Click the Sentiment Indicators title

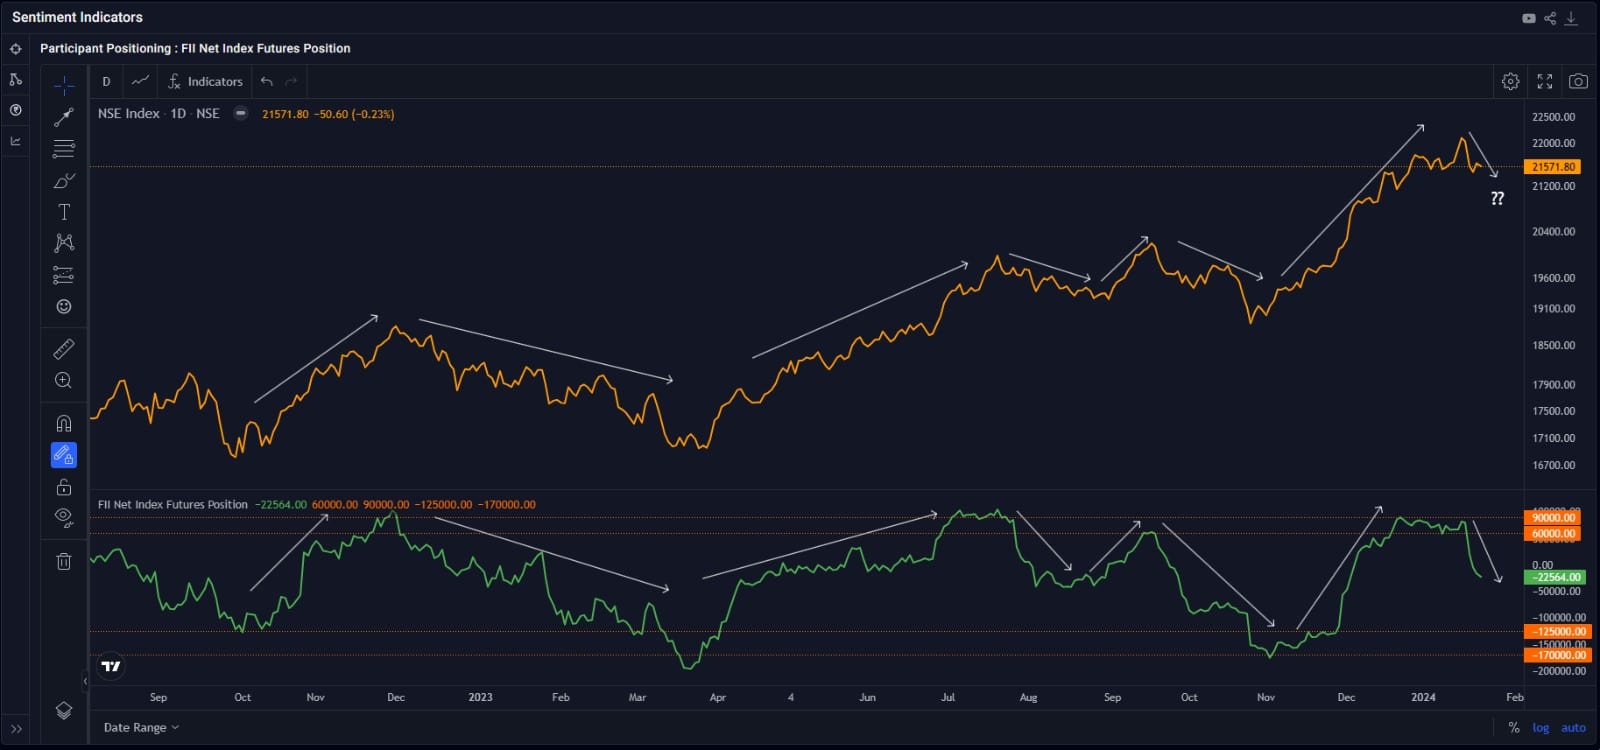77,17
